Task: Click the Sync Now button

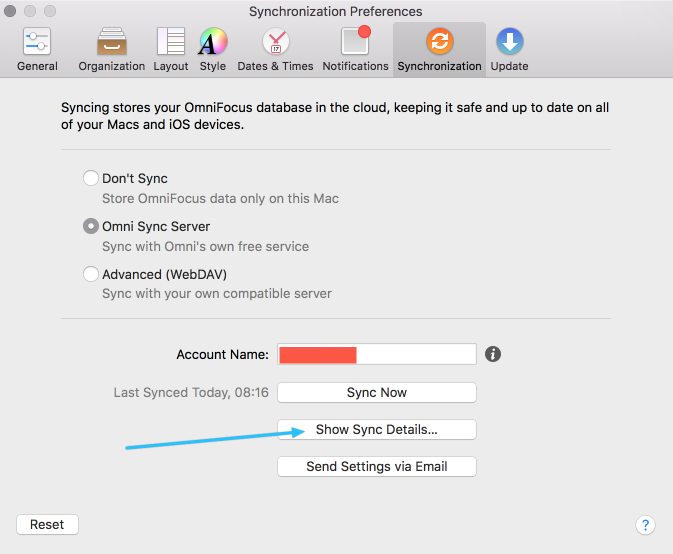Action: 377,393
